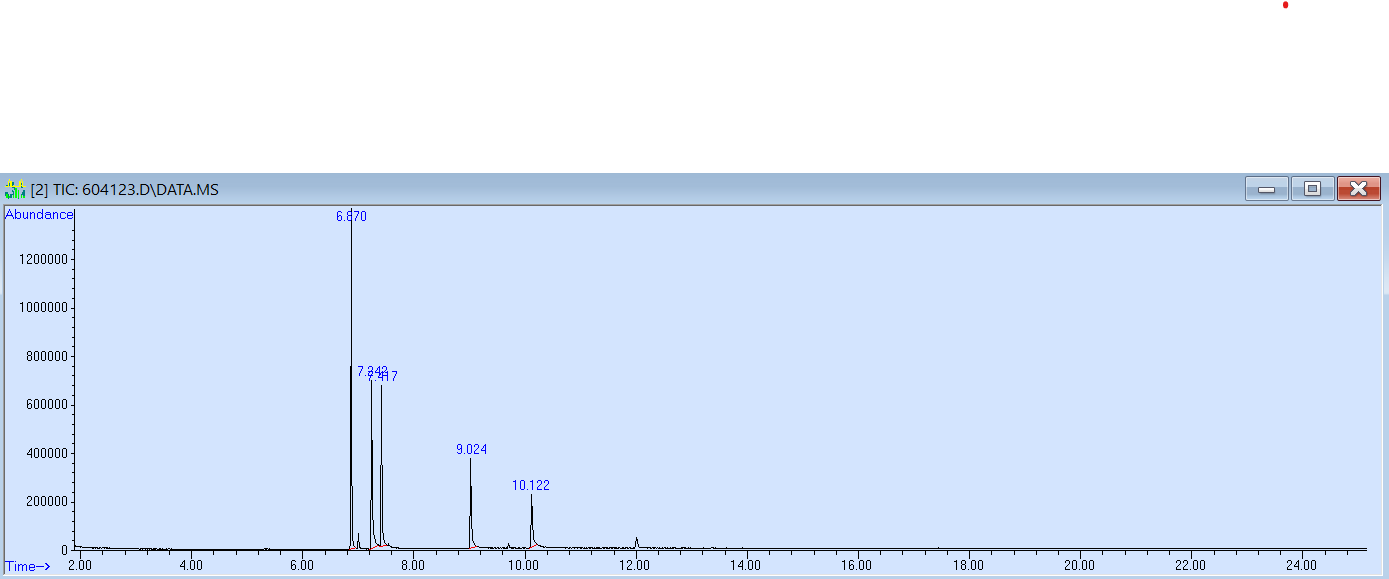Click the red dot in the black area

[1285, 5]
